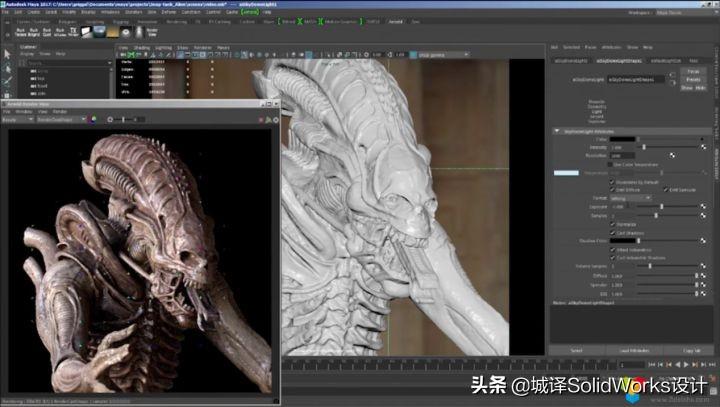Click the black Color swatch of skydome light
The height and width of the screenshot is (407, 720).
click(x=622, y=139)
